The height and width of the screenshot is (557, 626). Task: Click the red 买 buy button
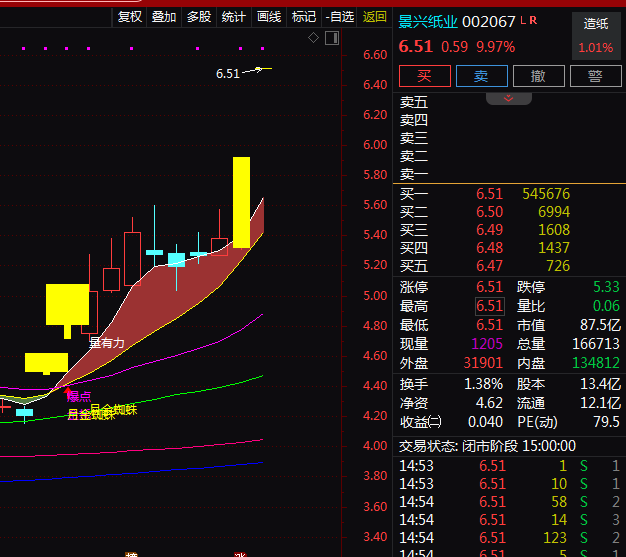coord(425,76)
